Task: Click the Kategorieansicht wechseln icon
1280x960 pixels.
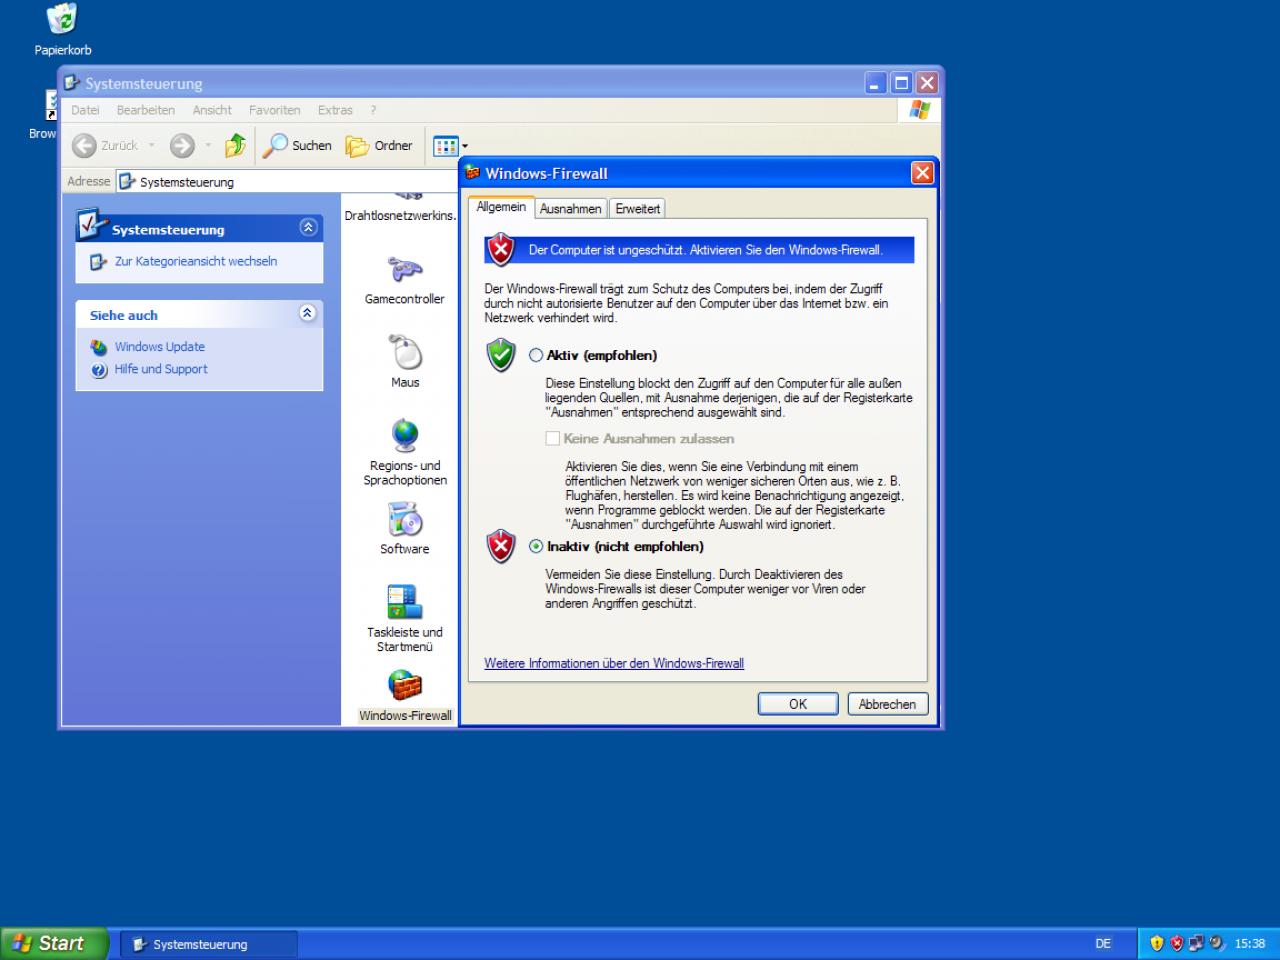Action: point(98,262)
